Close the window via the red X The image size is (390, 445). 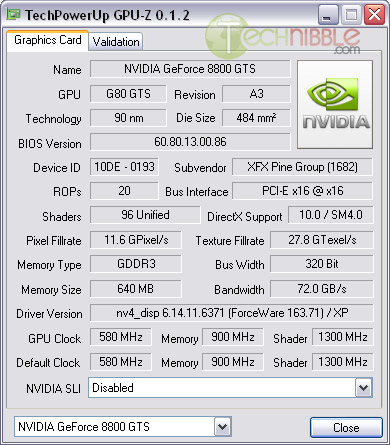coord(374,15)
